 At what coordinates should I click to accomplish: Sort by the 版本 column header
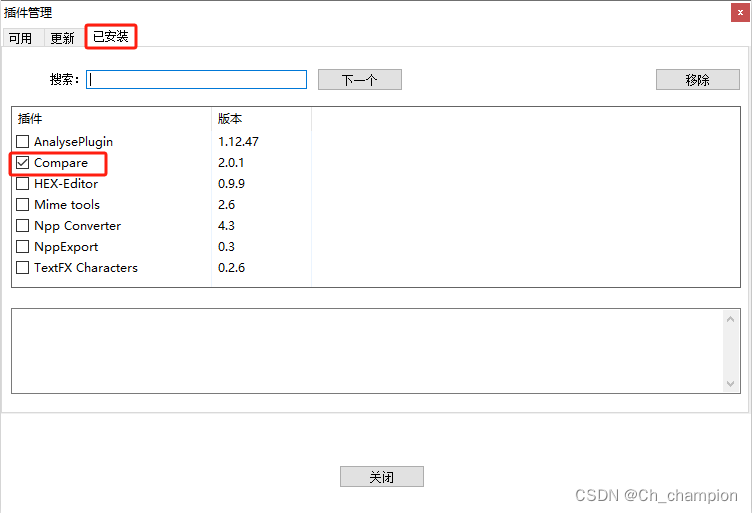(261, 118)
